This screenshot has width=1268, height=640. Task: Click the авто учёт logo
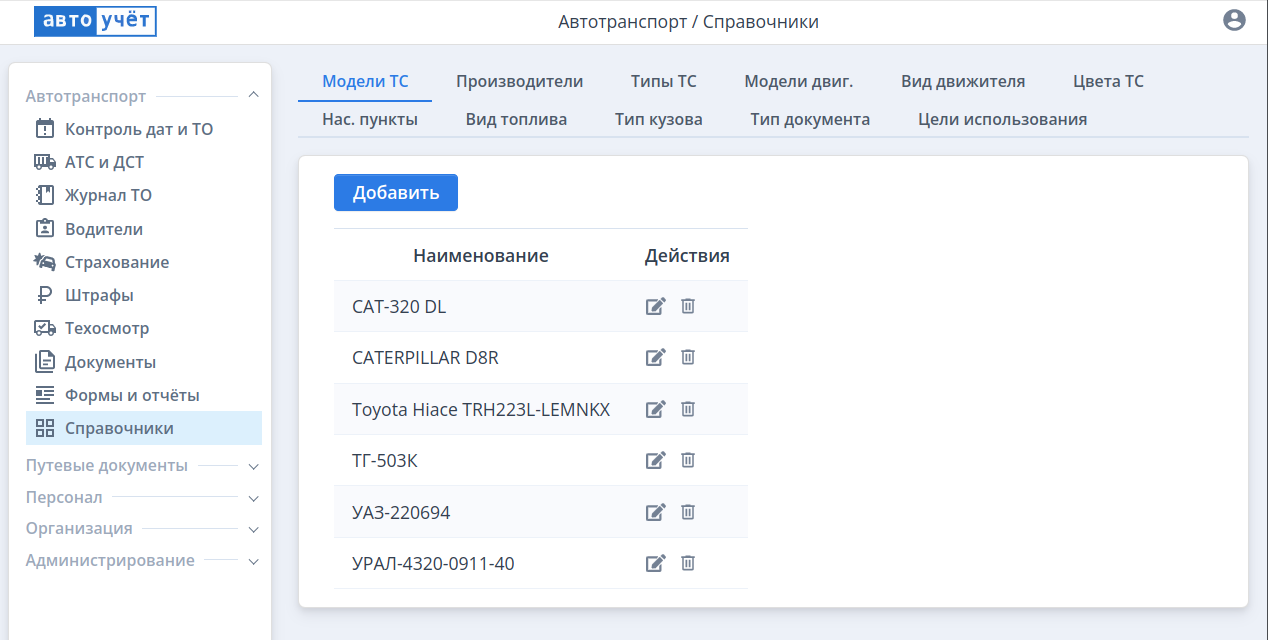point(95,20)
